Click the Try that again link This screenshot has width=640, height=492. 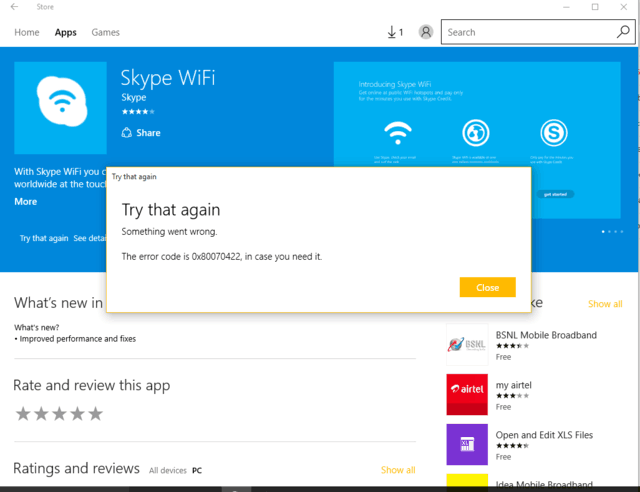(x=44, y=238)
